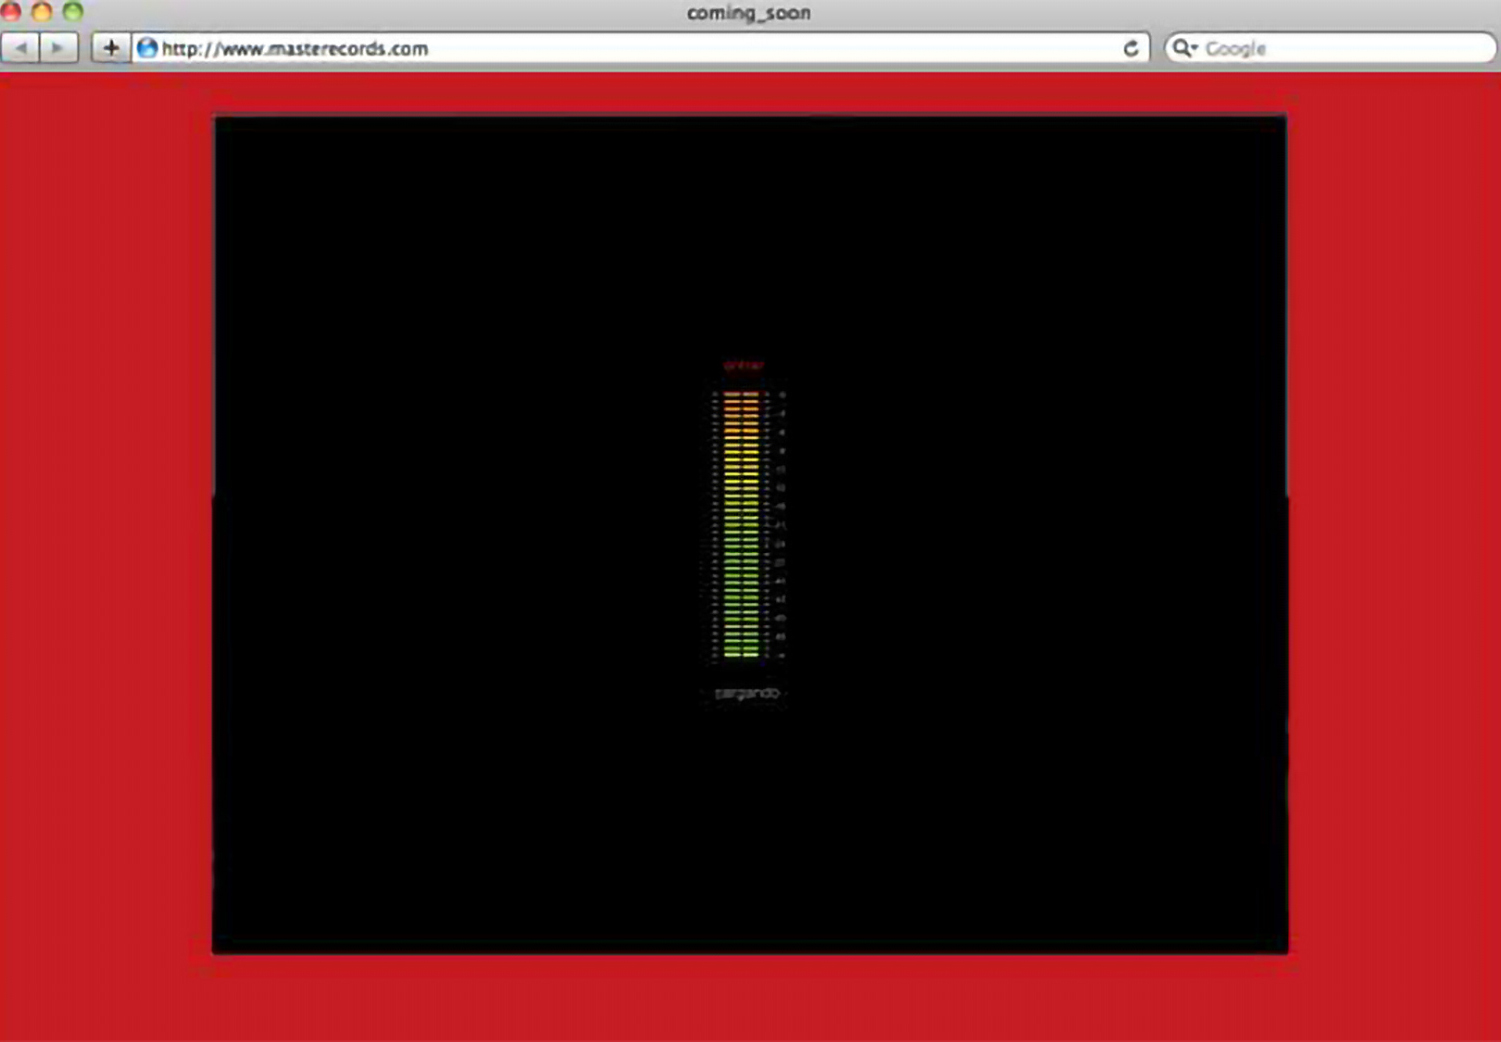The width and height of the screenshot is (1501, 1042).
Task: Click empty black area below cargando text
Action: [748, 830]
